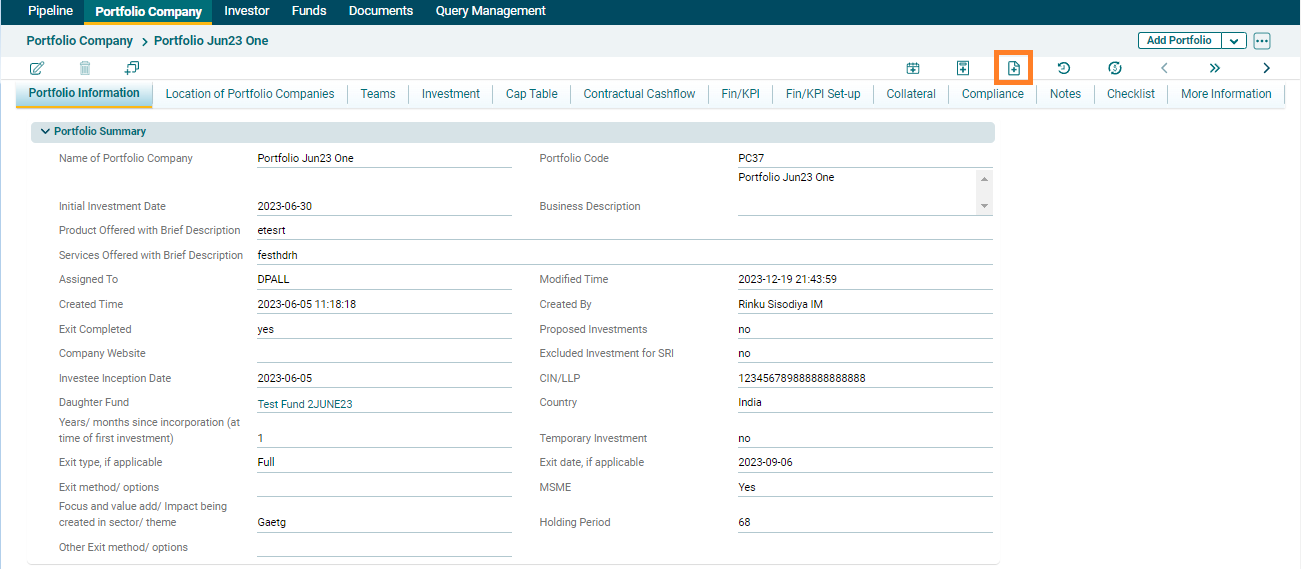
Task: Open the history clock icon
Action: 1064,68
